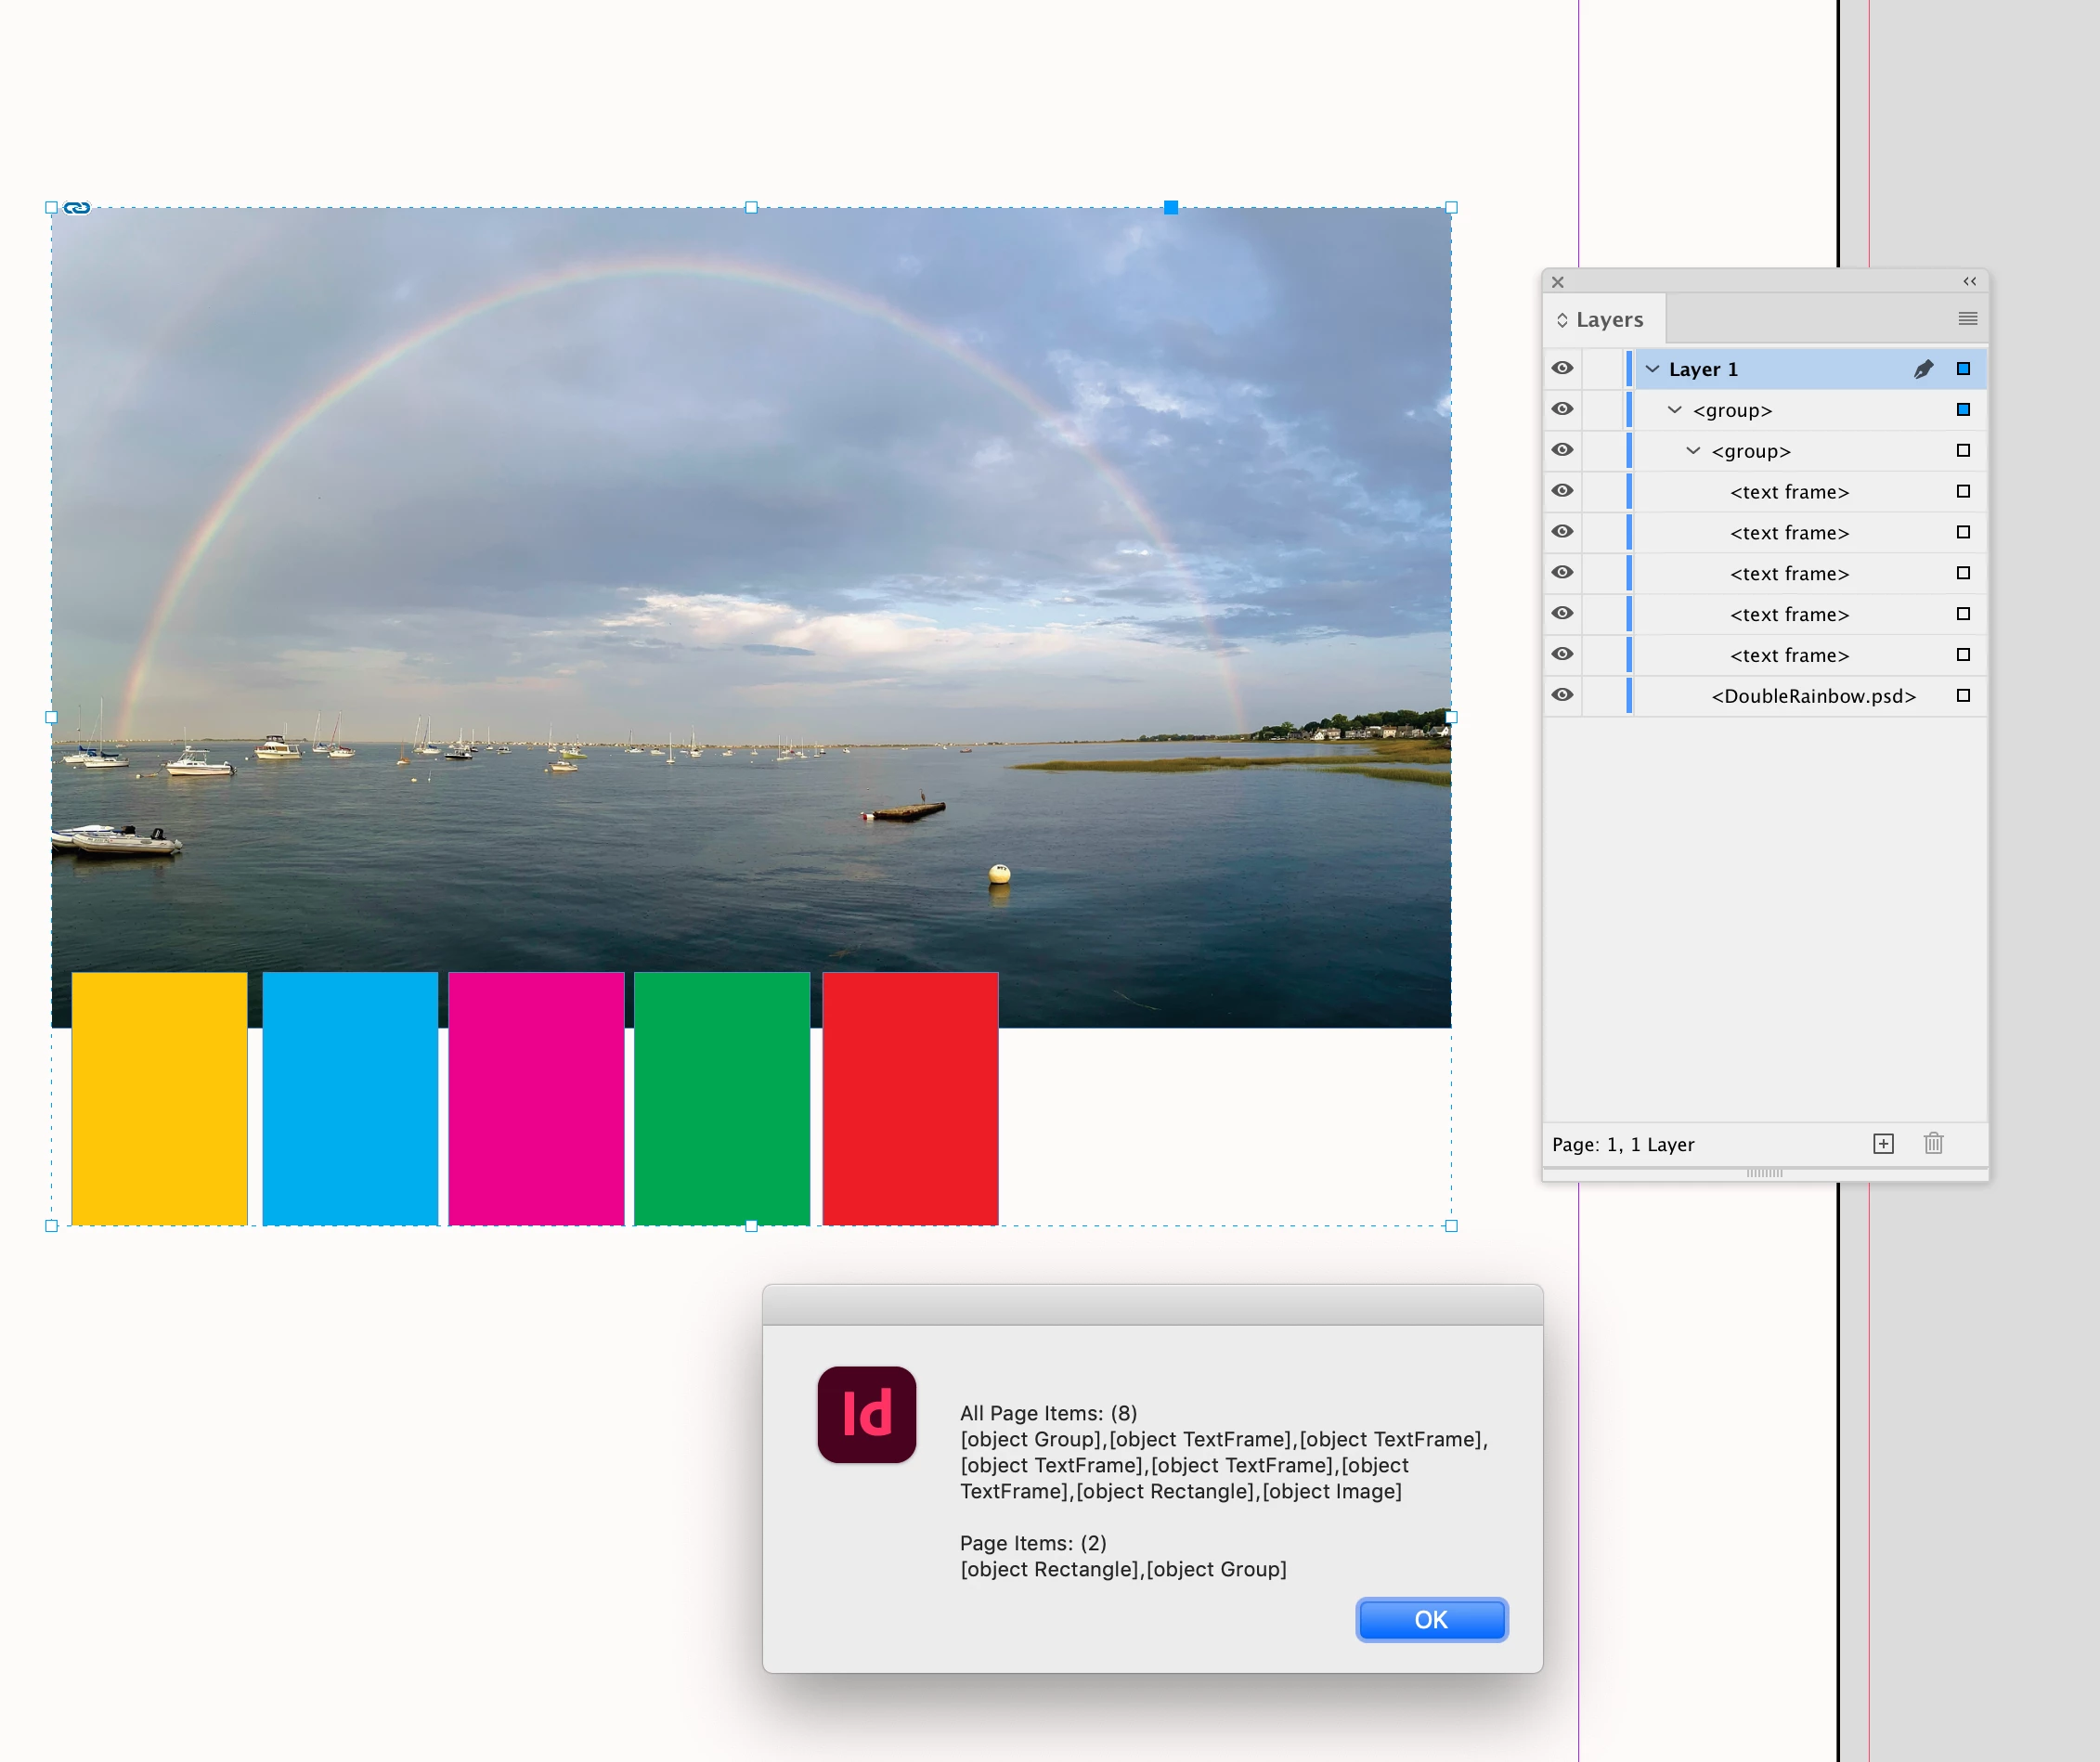Toggle visibility of DoubleRainbow.psd item
Screen dimensions: 2100x1762
point(1562,695)
